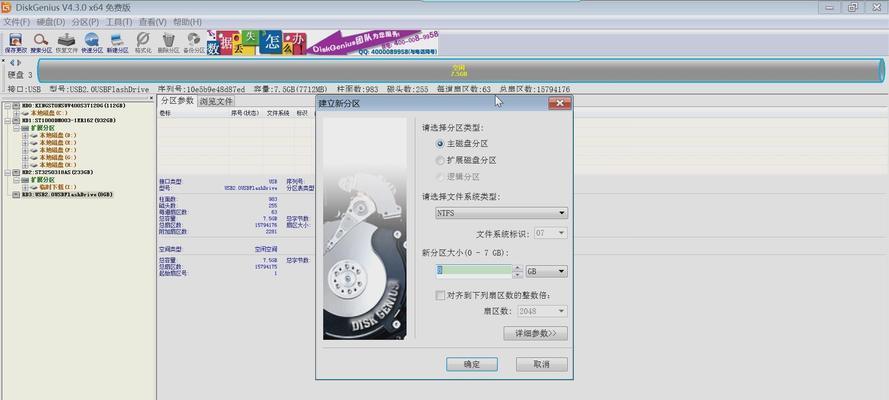Click the next disk arrow above 硬盘 3

(19, 63)
